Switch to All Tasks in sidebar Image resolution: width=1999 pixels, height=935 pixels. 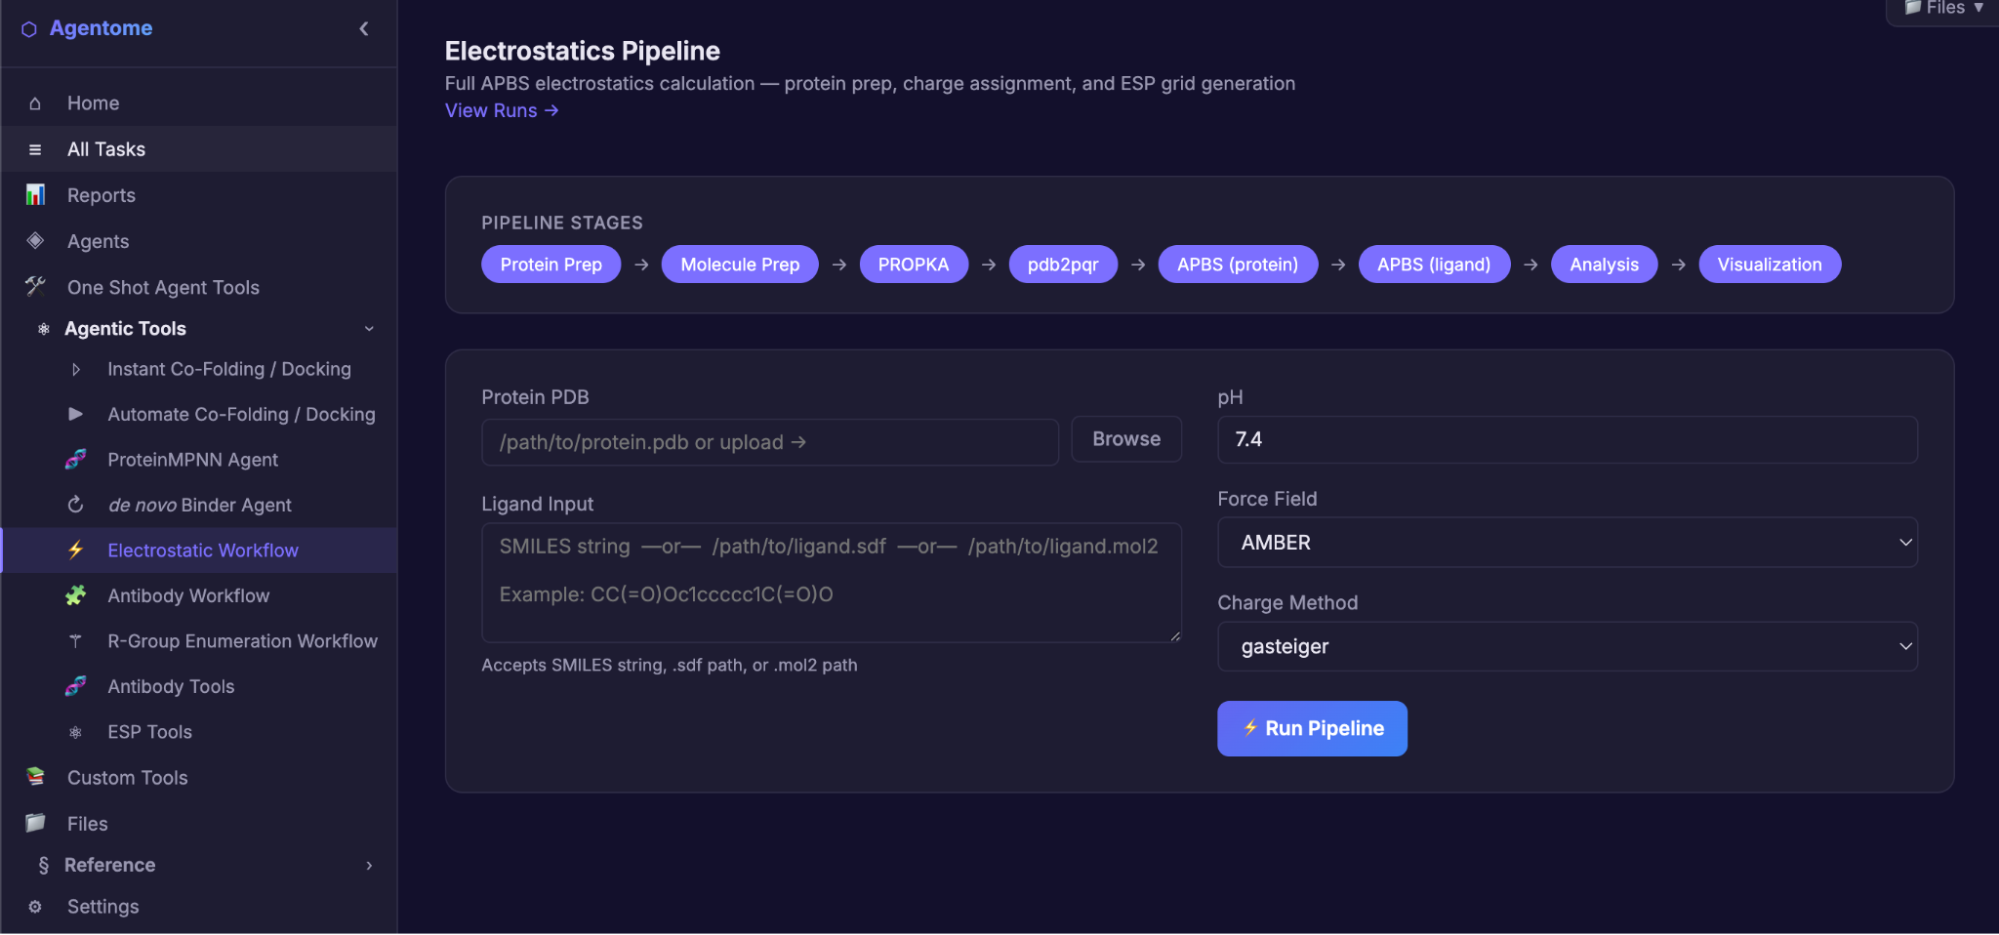click(108, 149)
